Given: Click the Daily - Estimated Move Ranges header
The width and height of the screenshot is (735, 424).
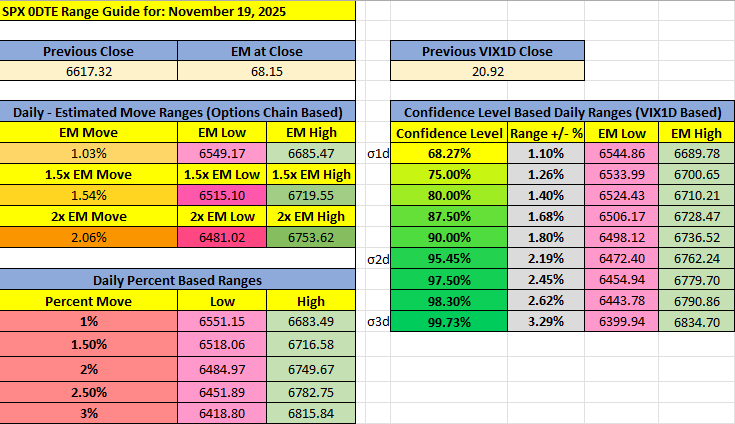Looking at the screenshot, I should (x=177, y=112).
